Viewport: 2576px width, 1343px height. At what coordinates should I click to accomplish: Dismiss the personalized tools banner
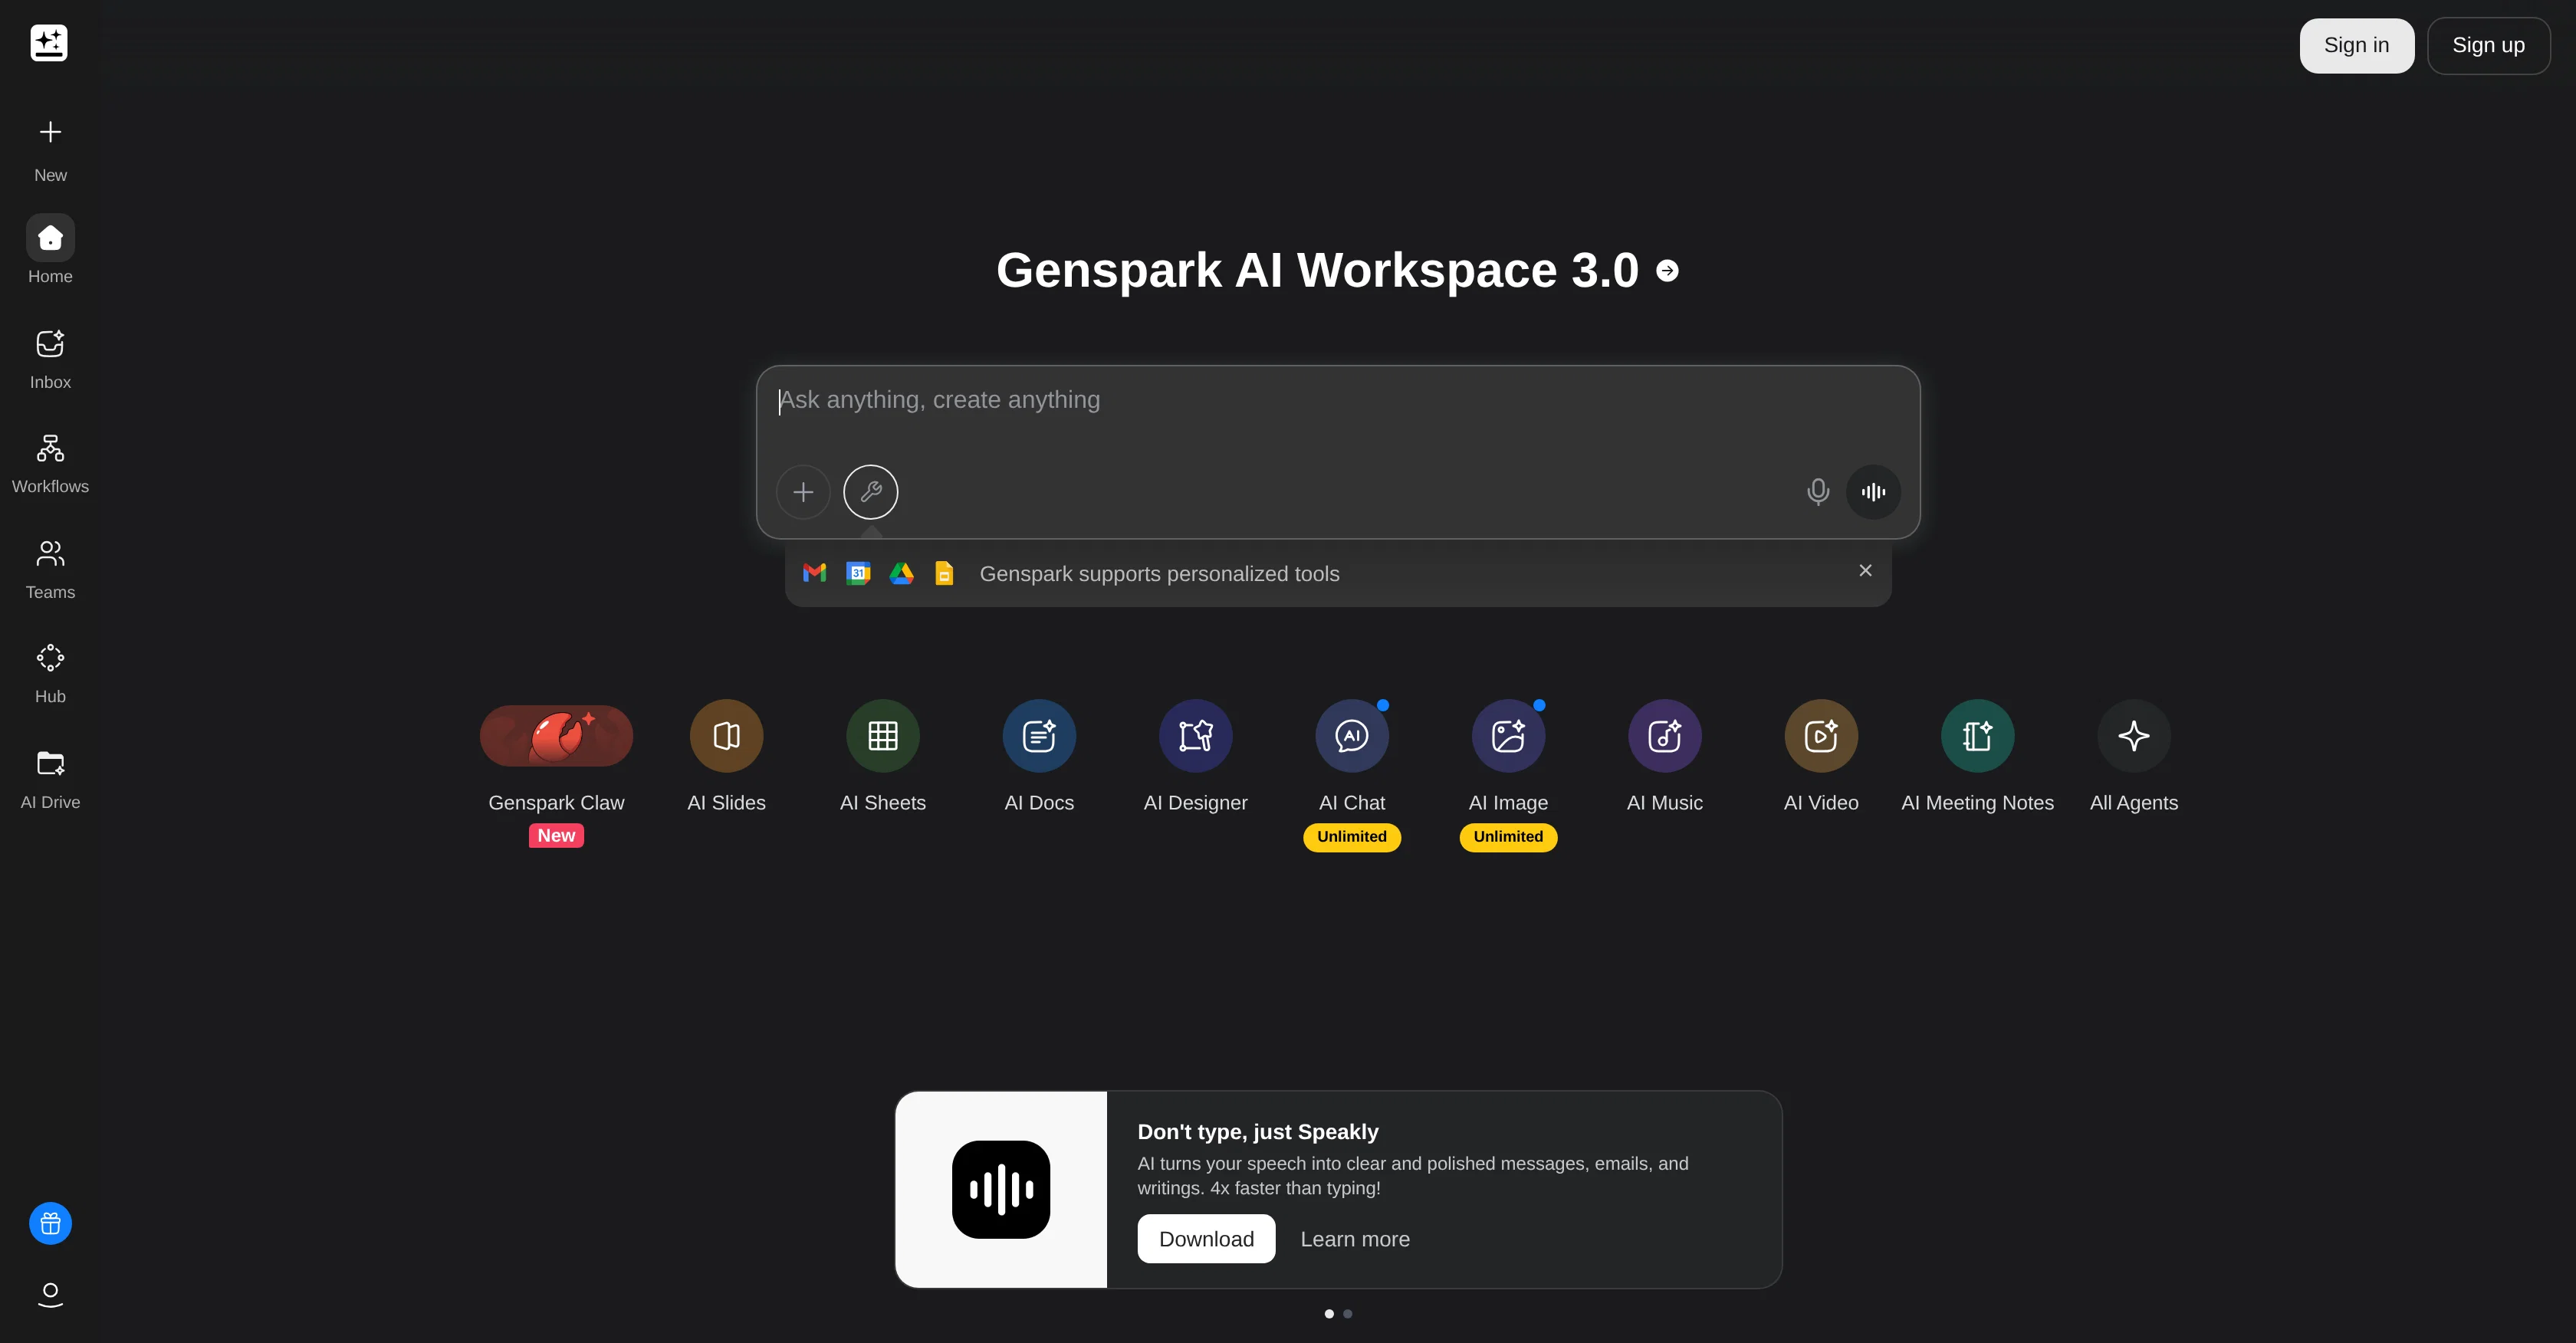(1865, 570)
